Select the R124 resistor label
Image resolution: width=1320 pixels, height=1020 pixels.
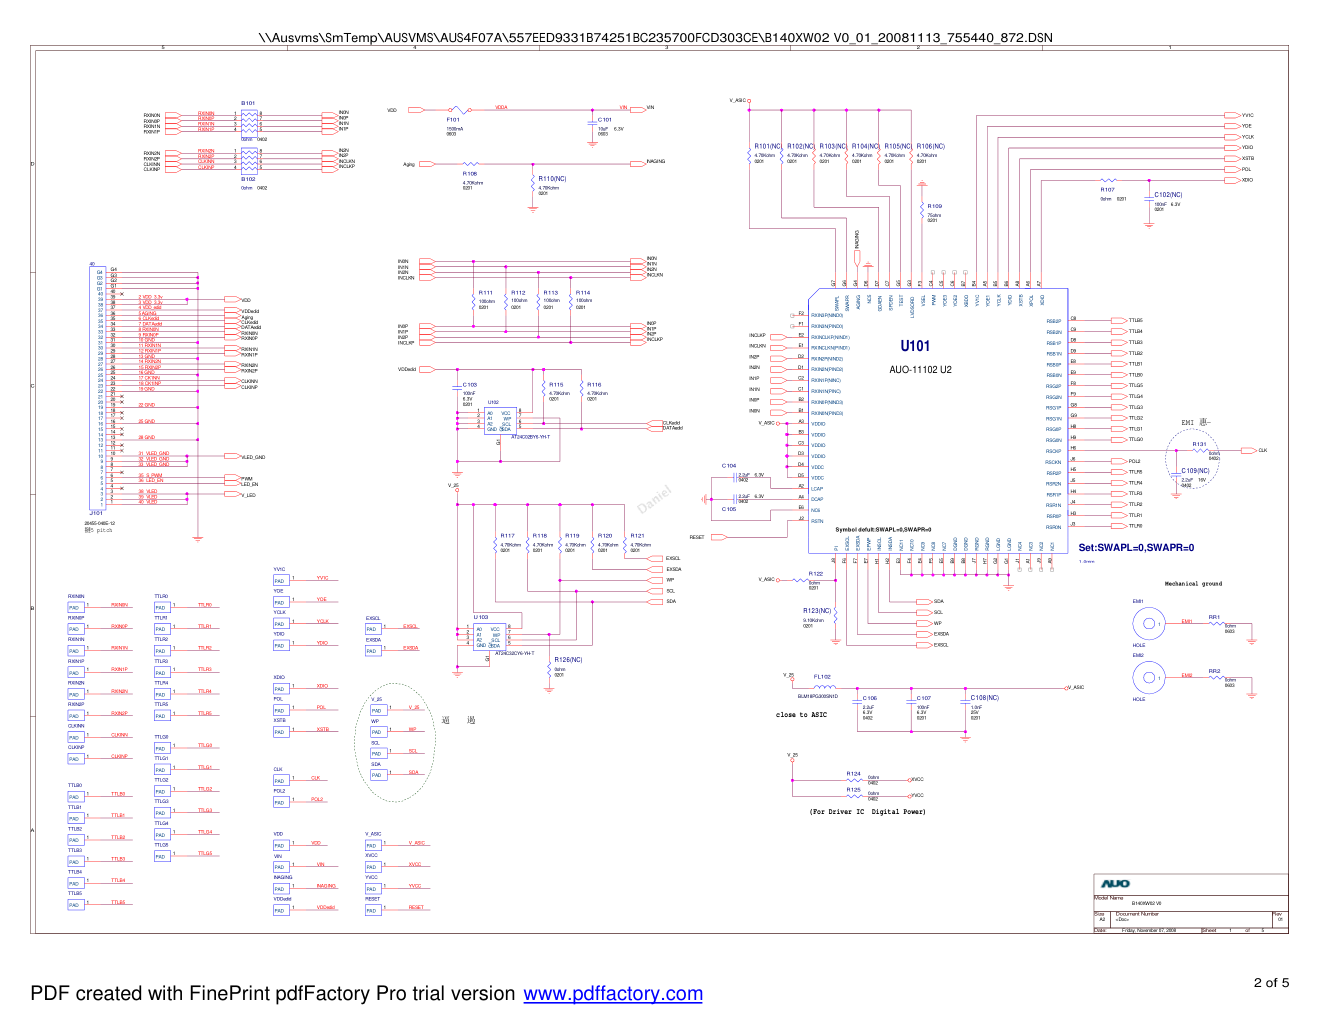click(853, 774)
